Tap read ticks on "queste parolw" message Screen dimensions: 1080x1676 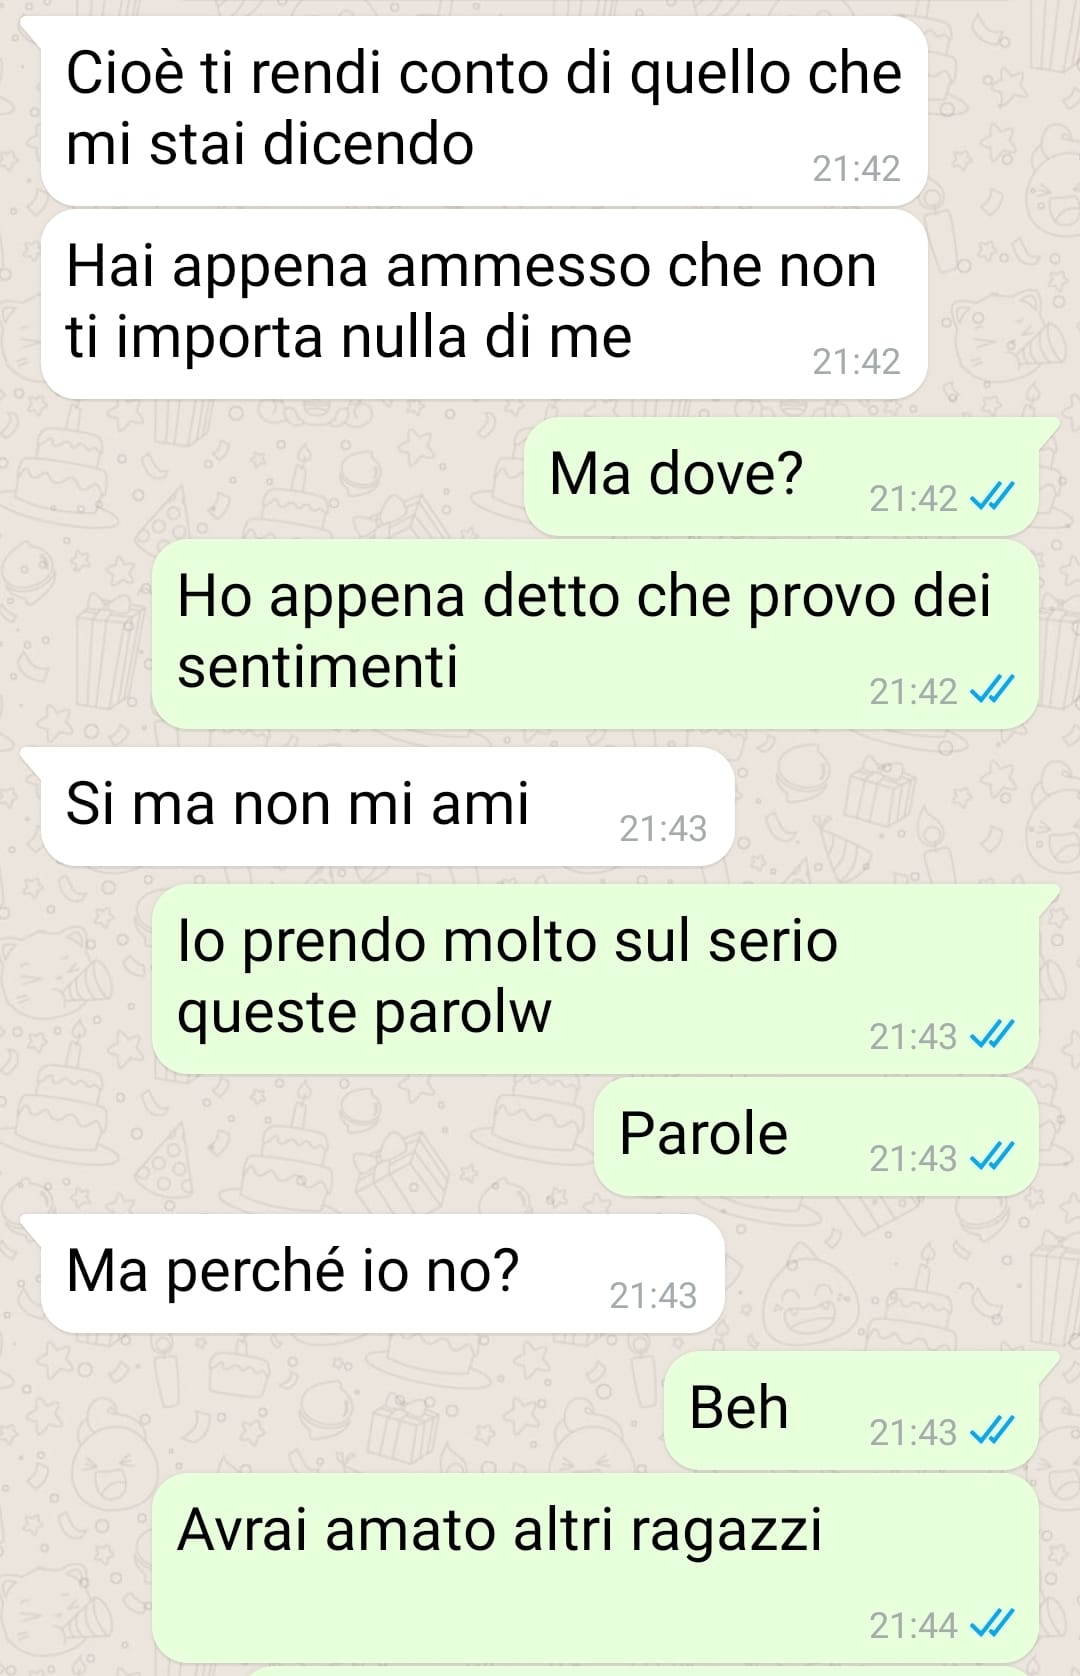tap(992, 1034)
